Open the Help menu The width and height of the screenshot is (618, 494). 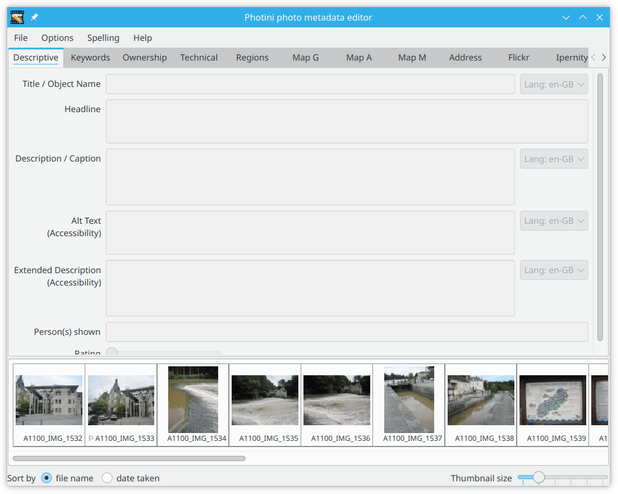coord(142,38)
